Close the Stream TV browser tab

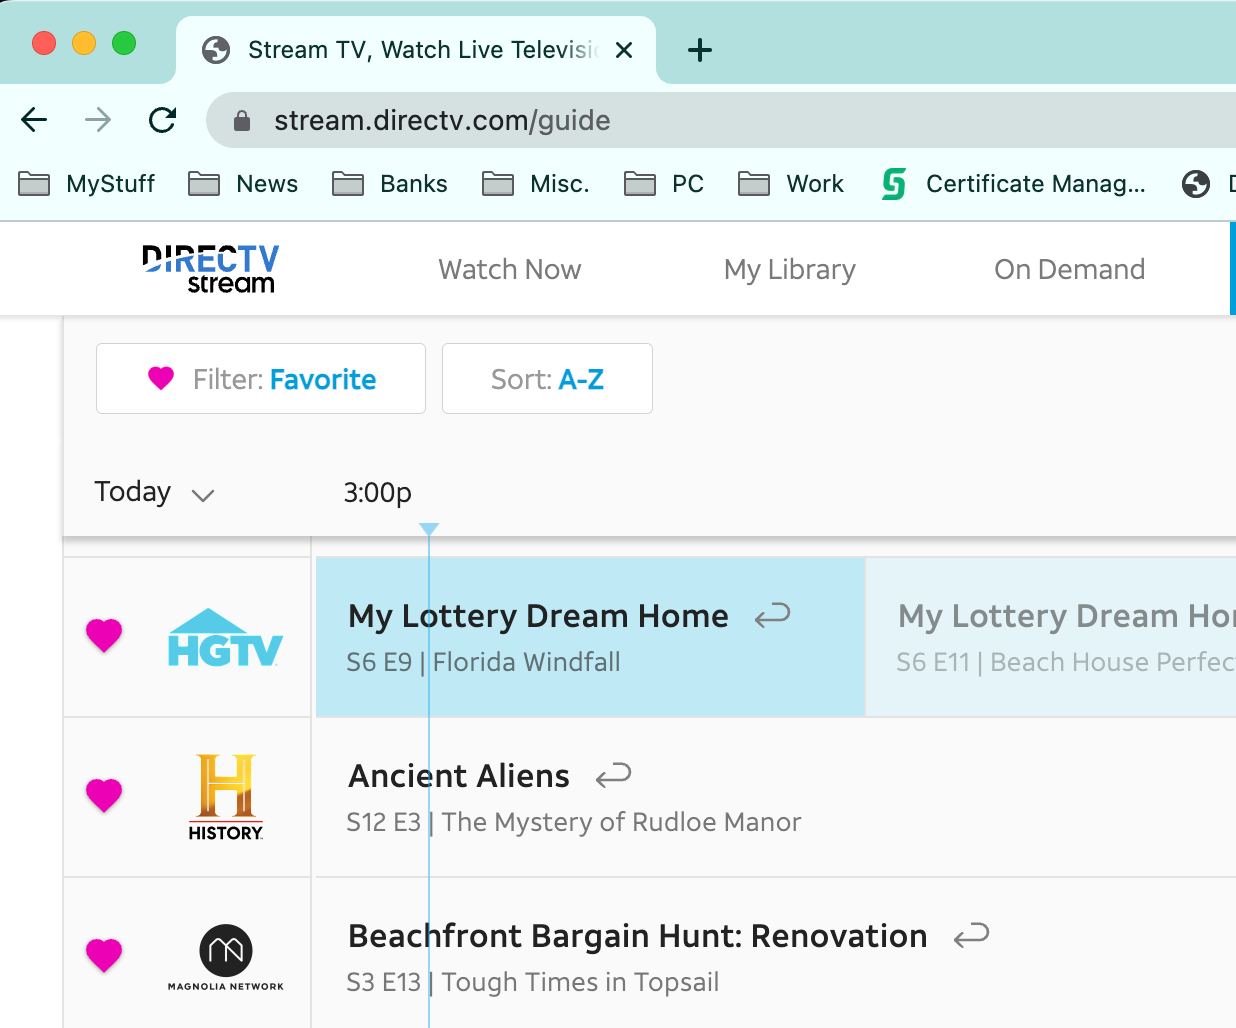[x=624, y=50]
